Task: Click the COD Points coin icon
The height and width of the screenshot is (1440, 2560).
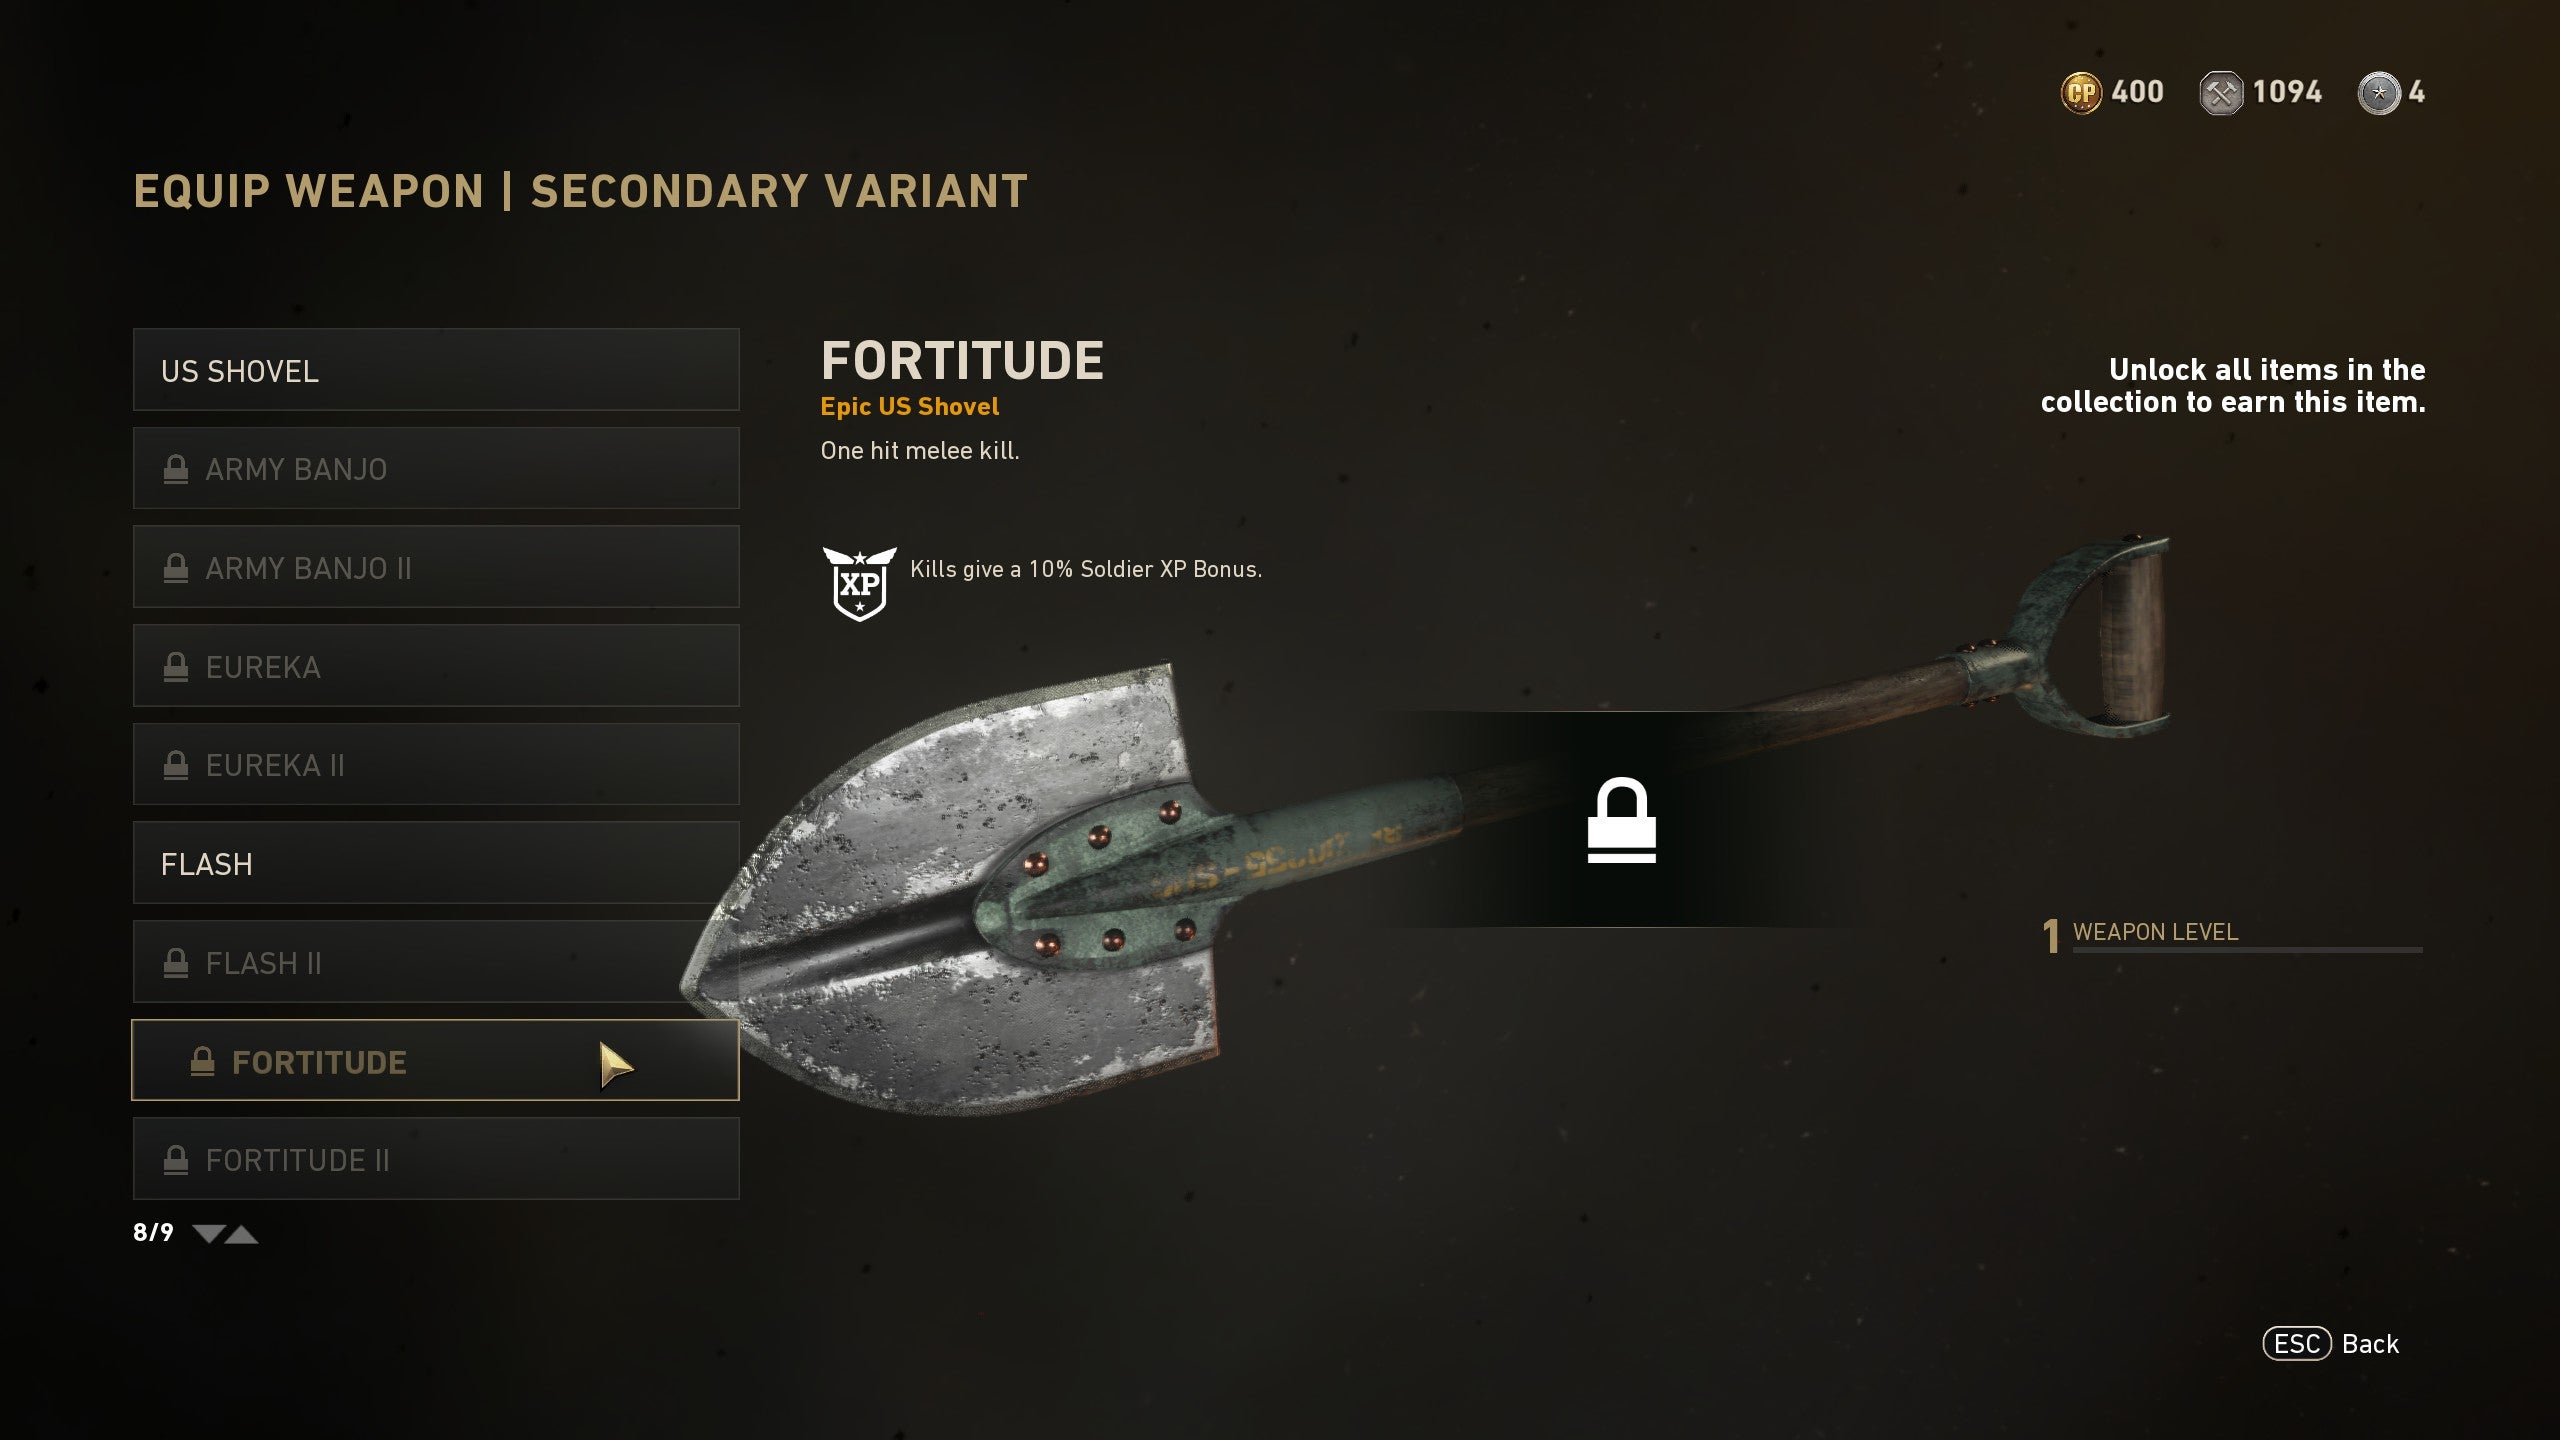Action: [x=2081, y=93]
